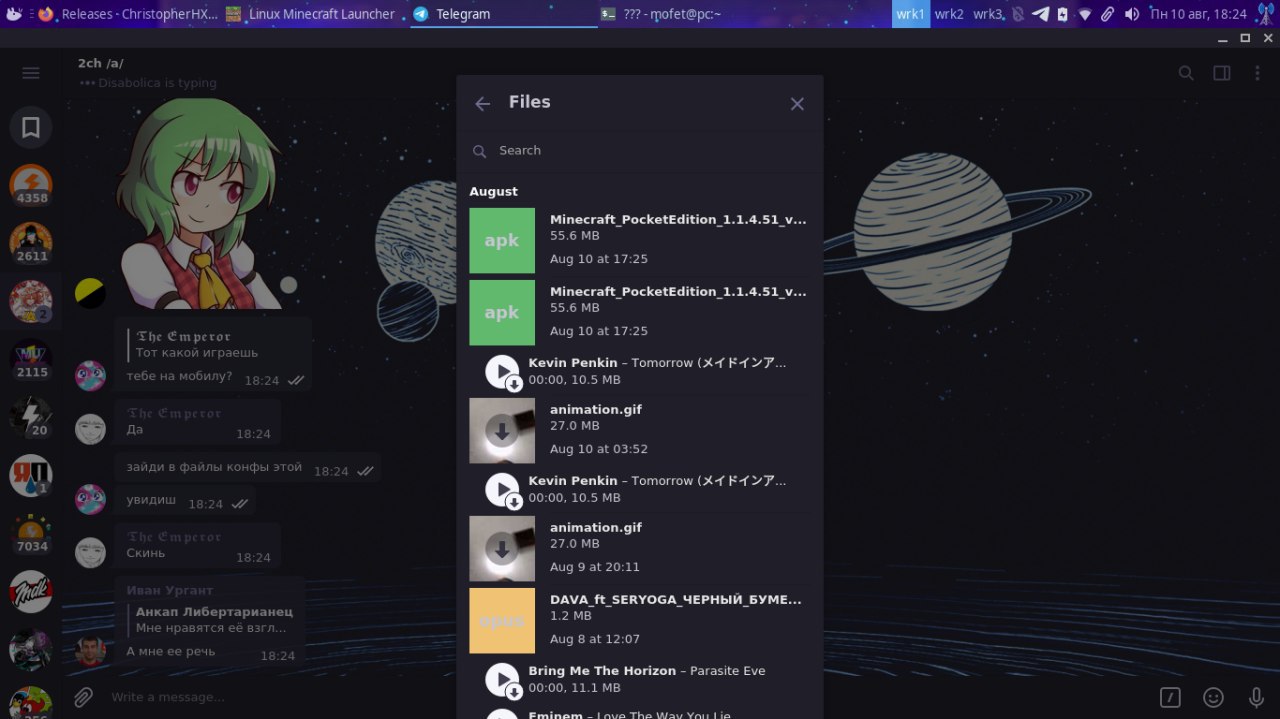Viewport: 1280px width, 719px height.
Task: Switch to Firefox Releases taskbar window
Action: pyautogui.click(x=127, y=14)
